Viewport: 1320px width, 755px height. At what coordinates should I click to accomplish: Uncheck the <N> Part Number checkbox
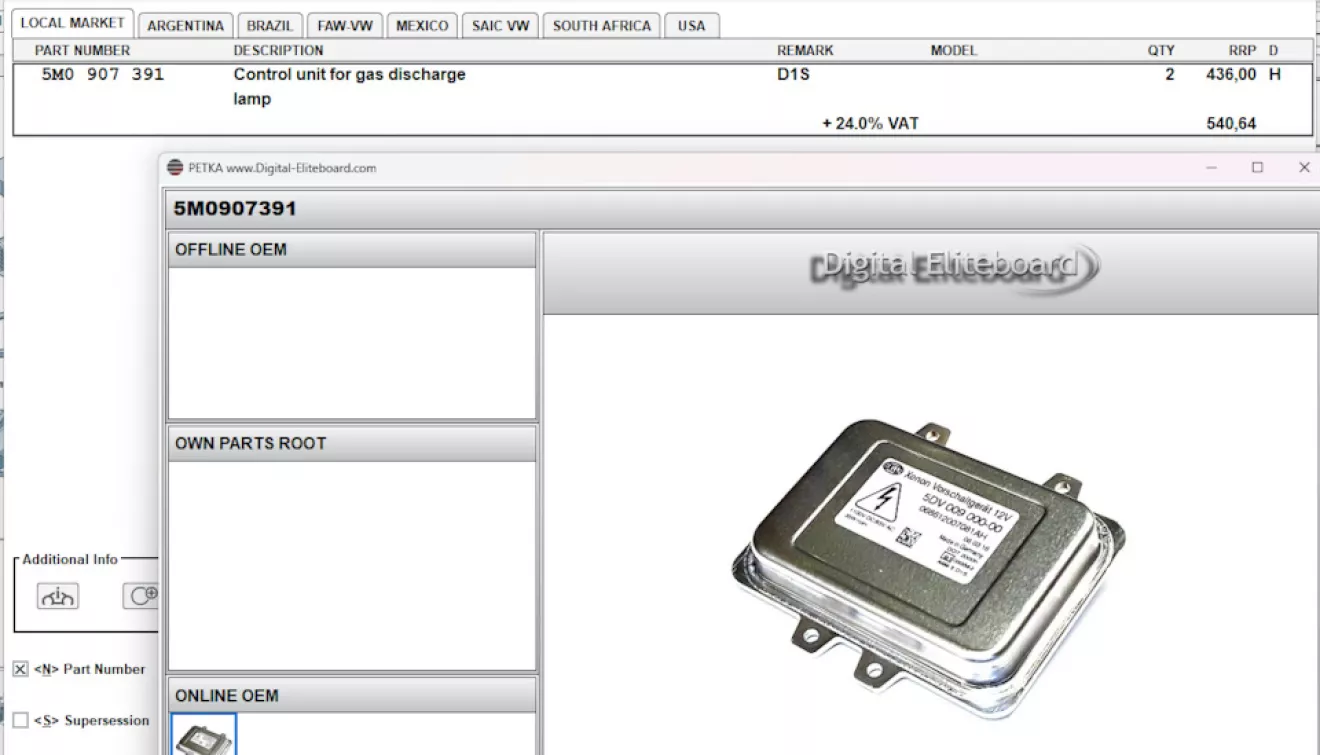(21, 669)
